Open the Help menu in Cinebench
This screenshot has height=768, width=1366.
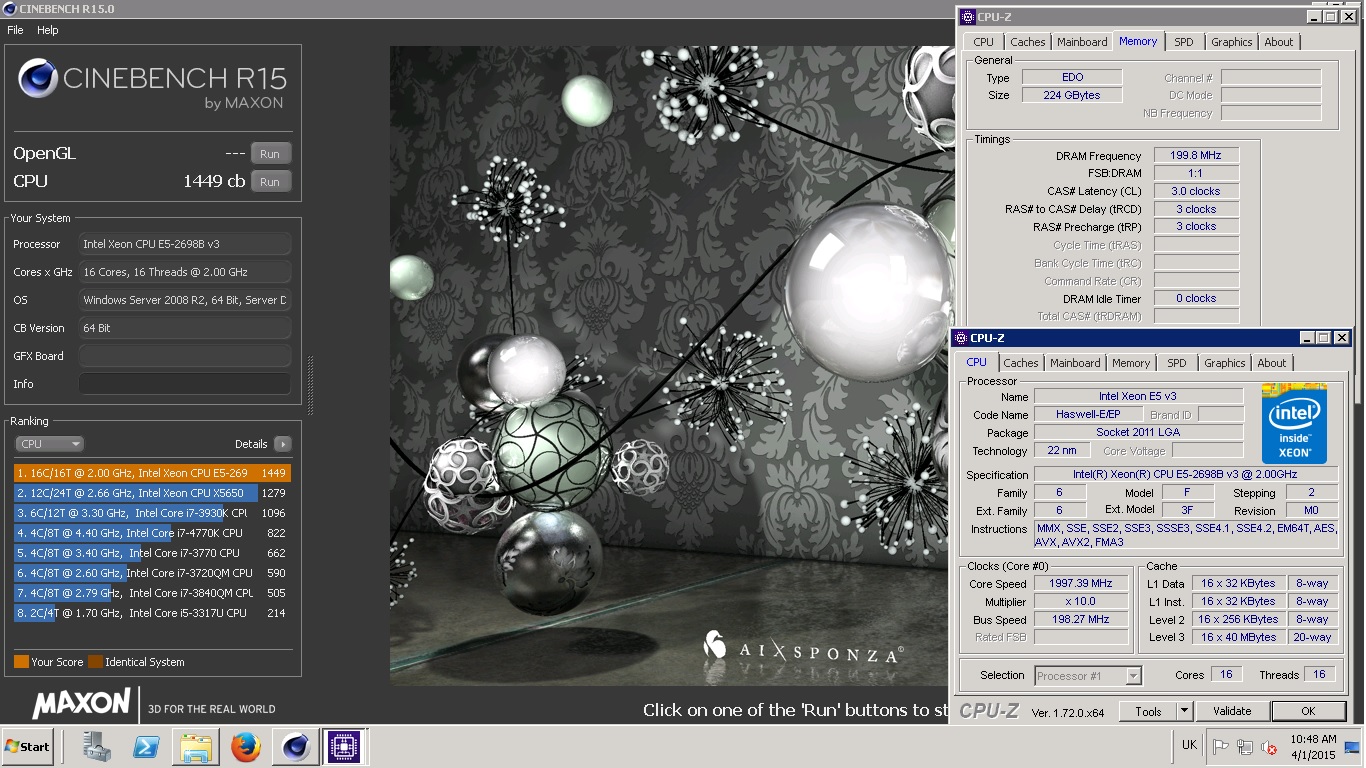pyautogui.click(x=48, y=30)
